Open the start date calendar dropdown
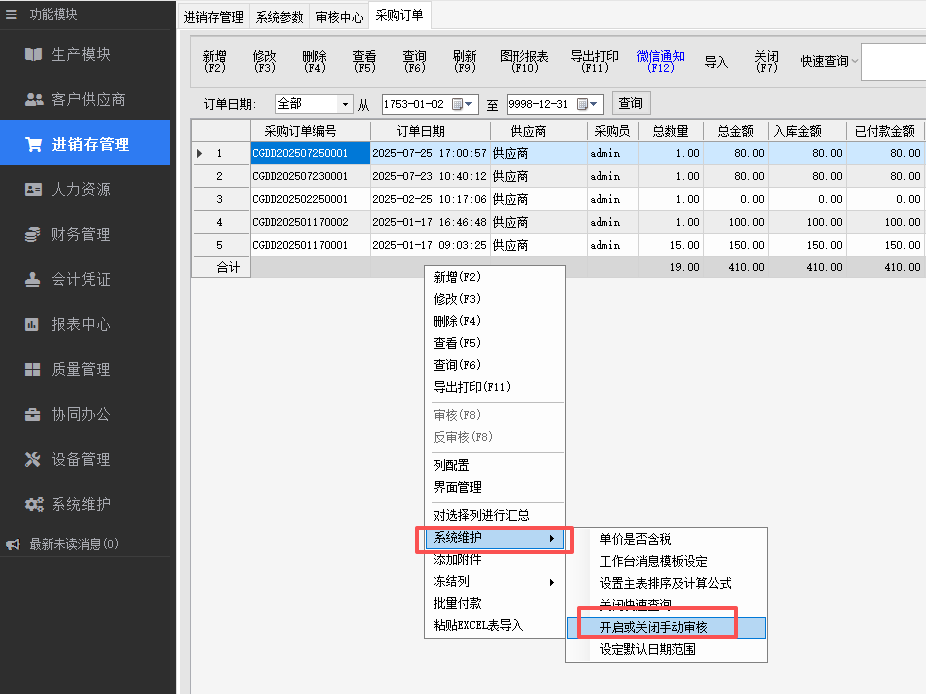 coord(463,104)
